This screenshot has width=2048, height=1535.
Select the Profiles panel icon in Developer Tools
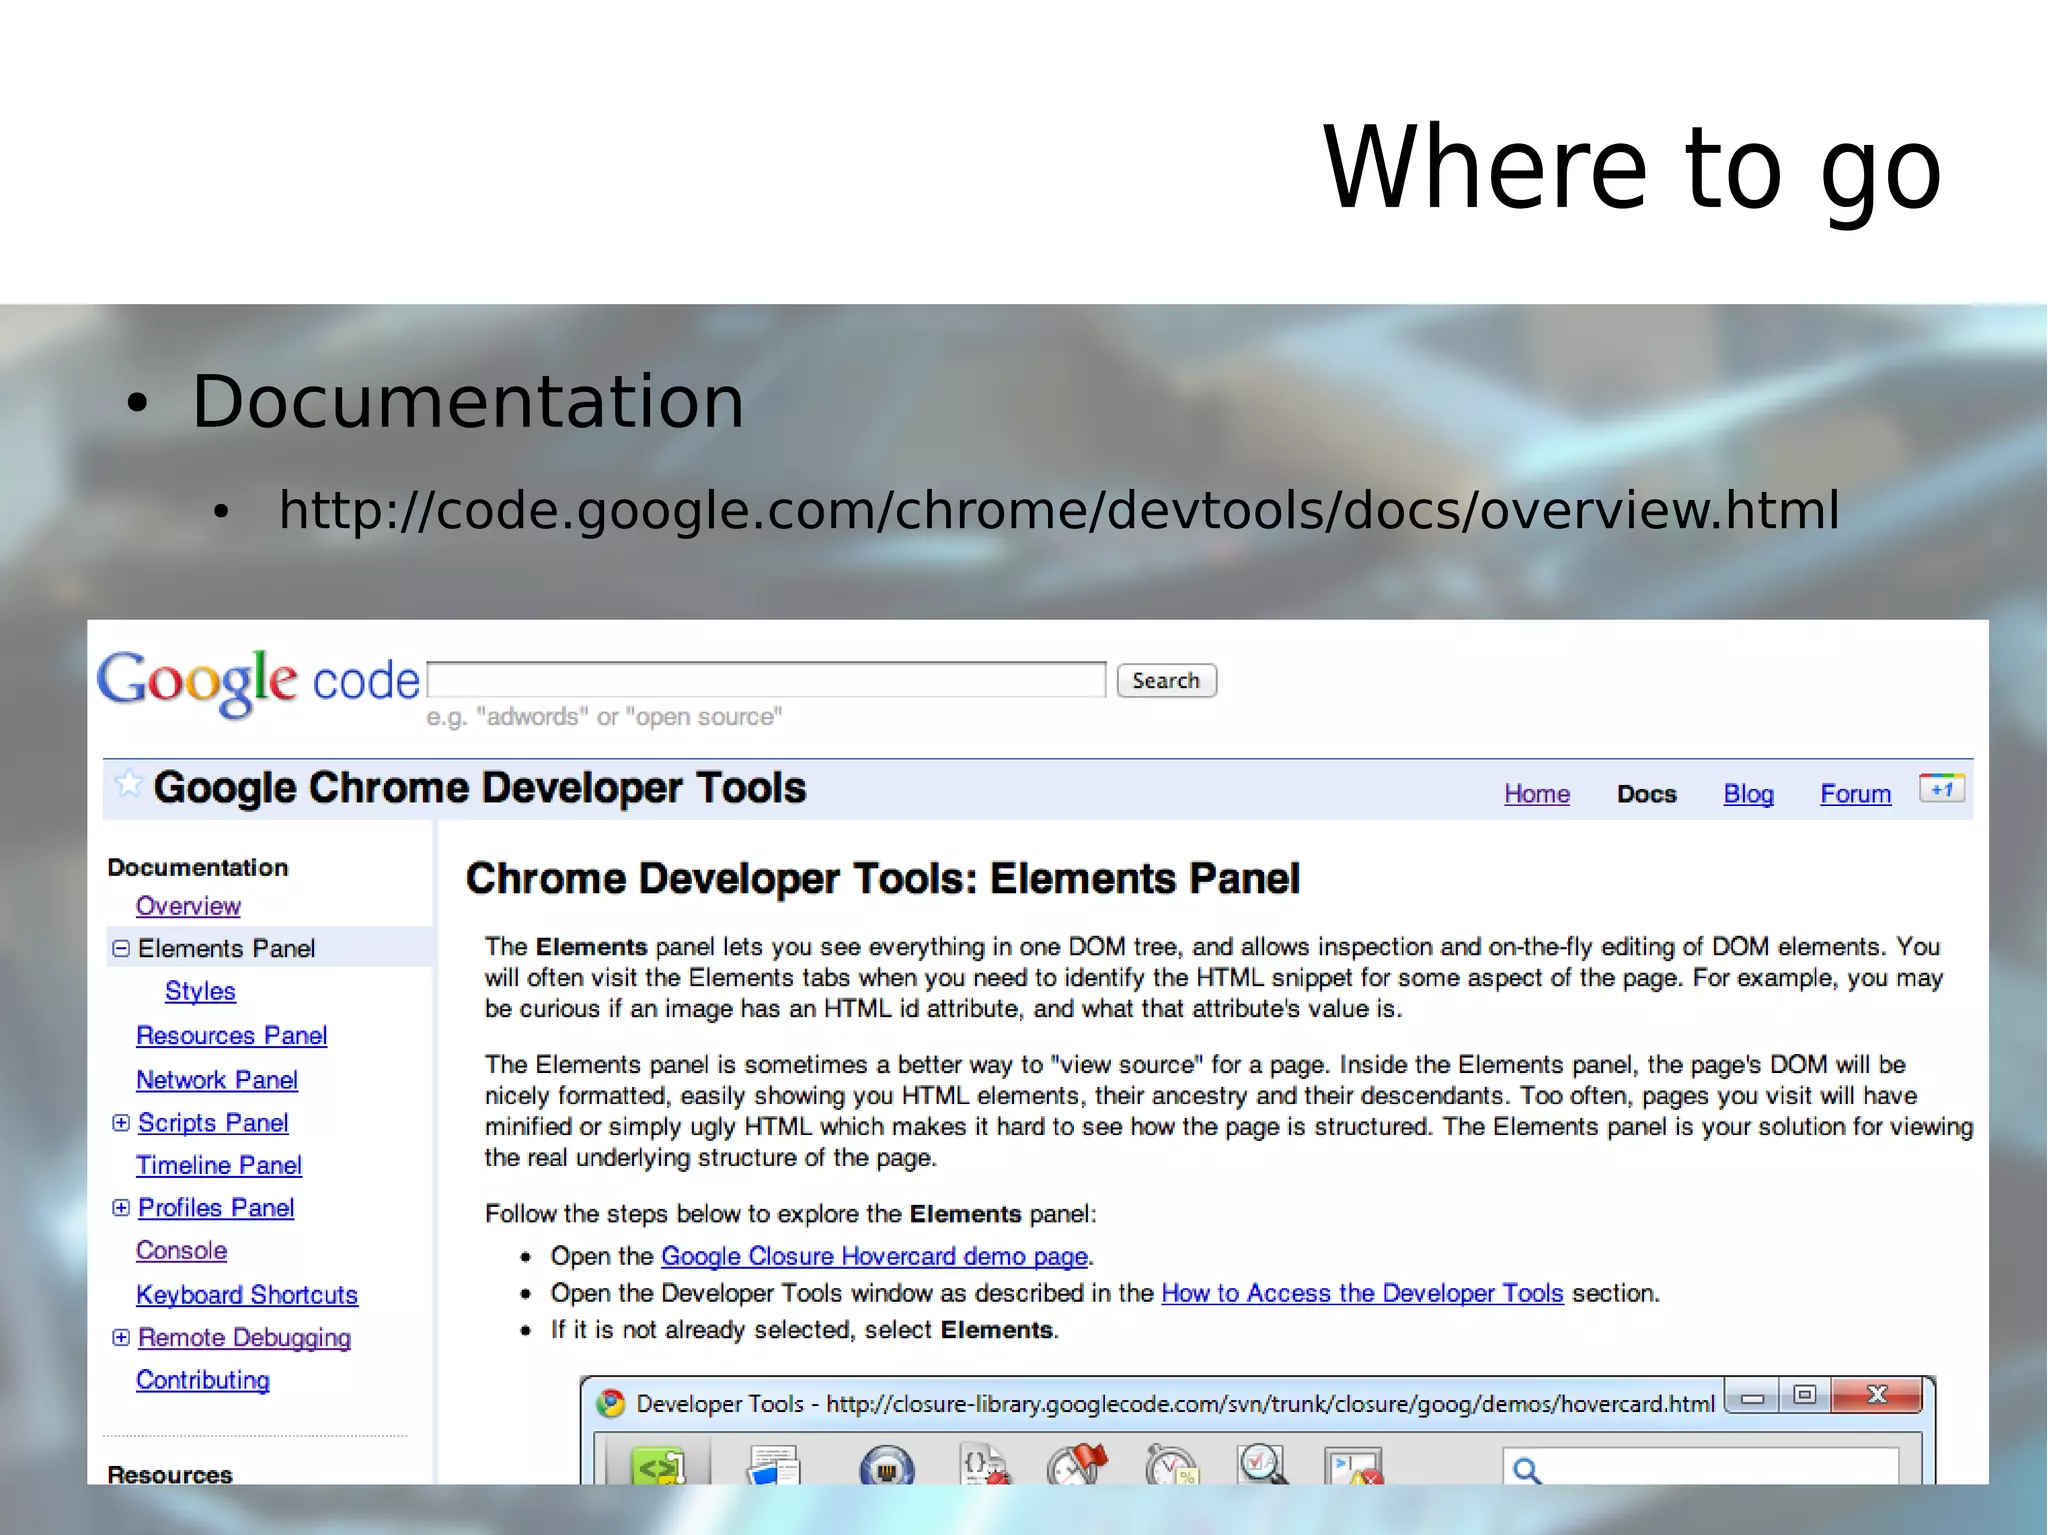(1171, 1465)
